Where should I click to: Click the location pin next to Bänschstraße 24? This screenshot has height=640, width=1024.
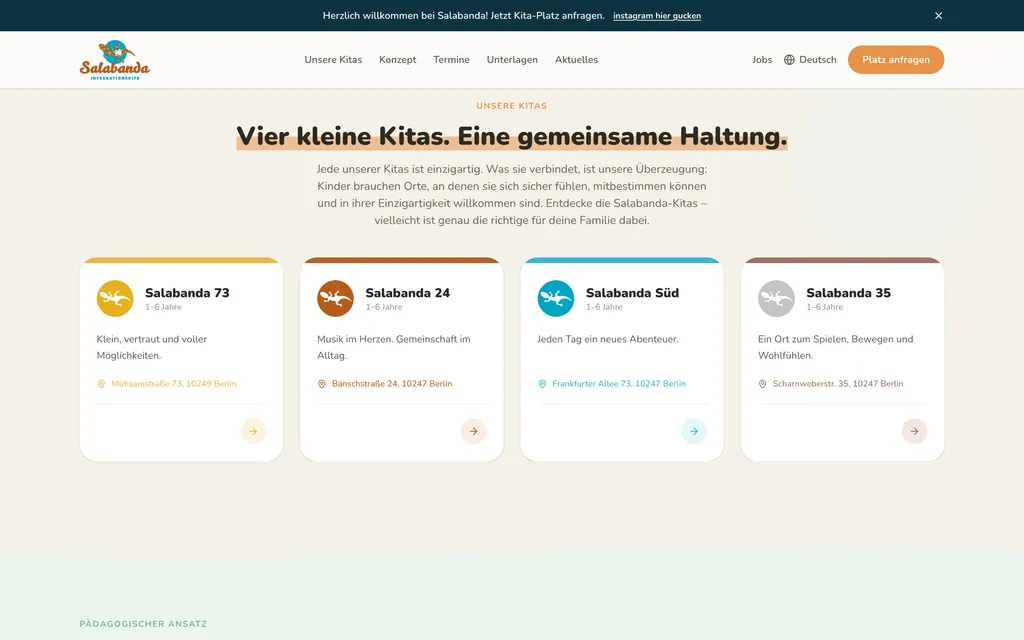pos(321,384)
